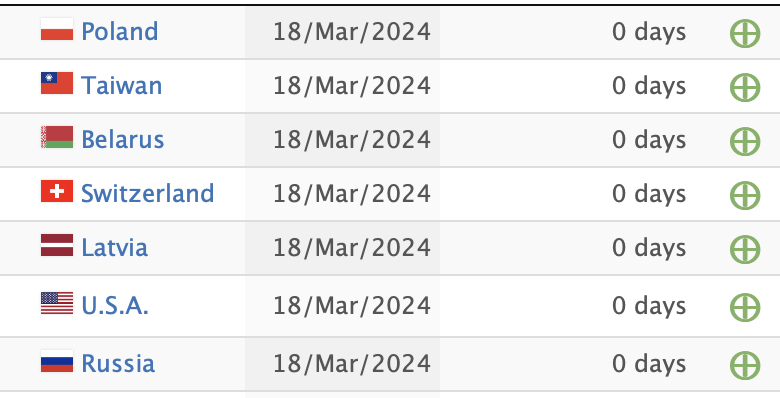Image resolution: width=780 pixels, height=398 pixels.
Task: Open the Russia country link
Action: (x=118, y=363)
